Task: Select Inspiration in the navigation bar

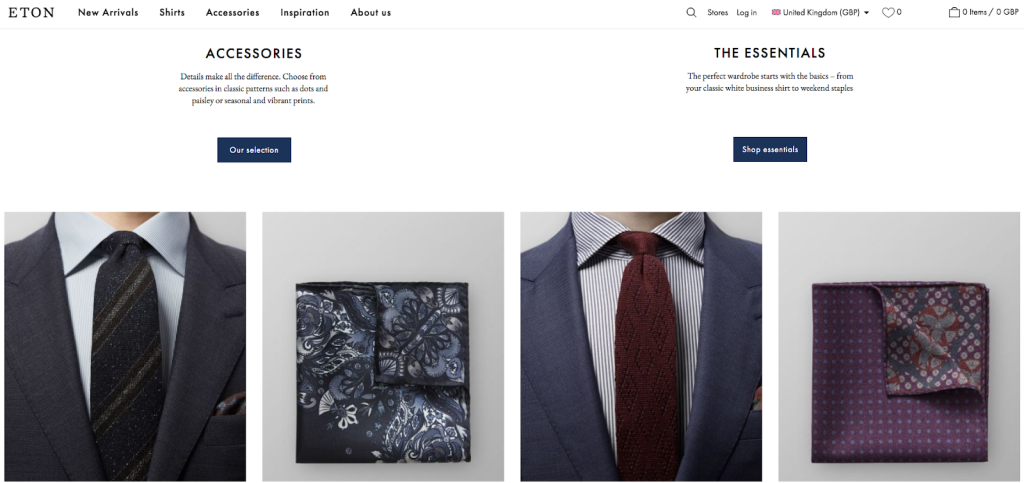Action: (x=305, y=12)
